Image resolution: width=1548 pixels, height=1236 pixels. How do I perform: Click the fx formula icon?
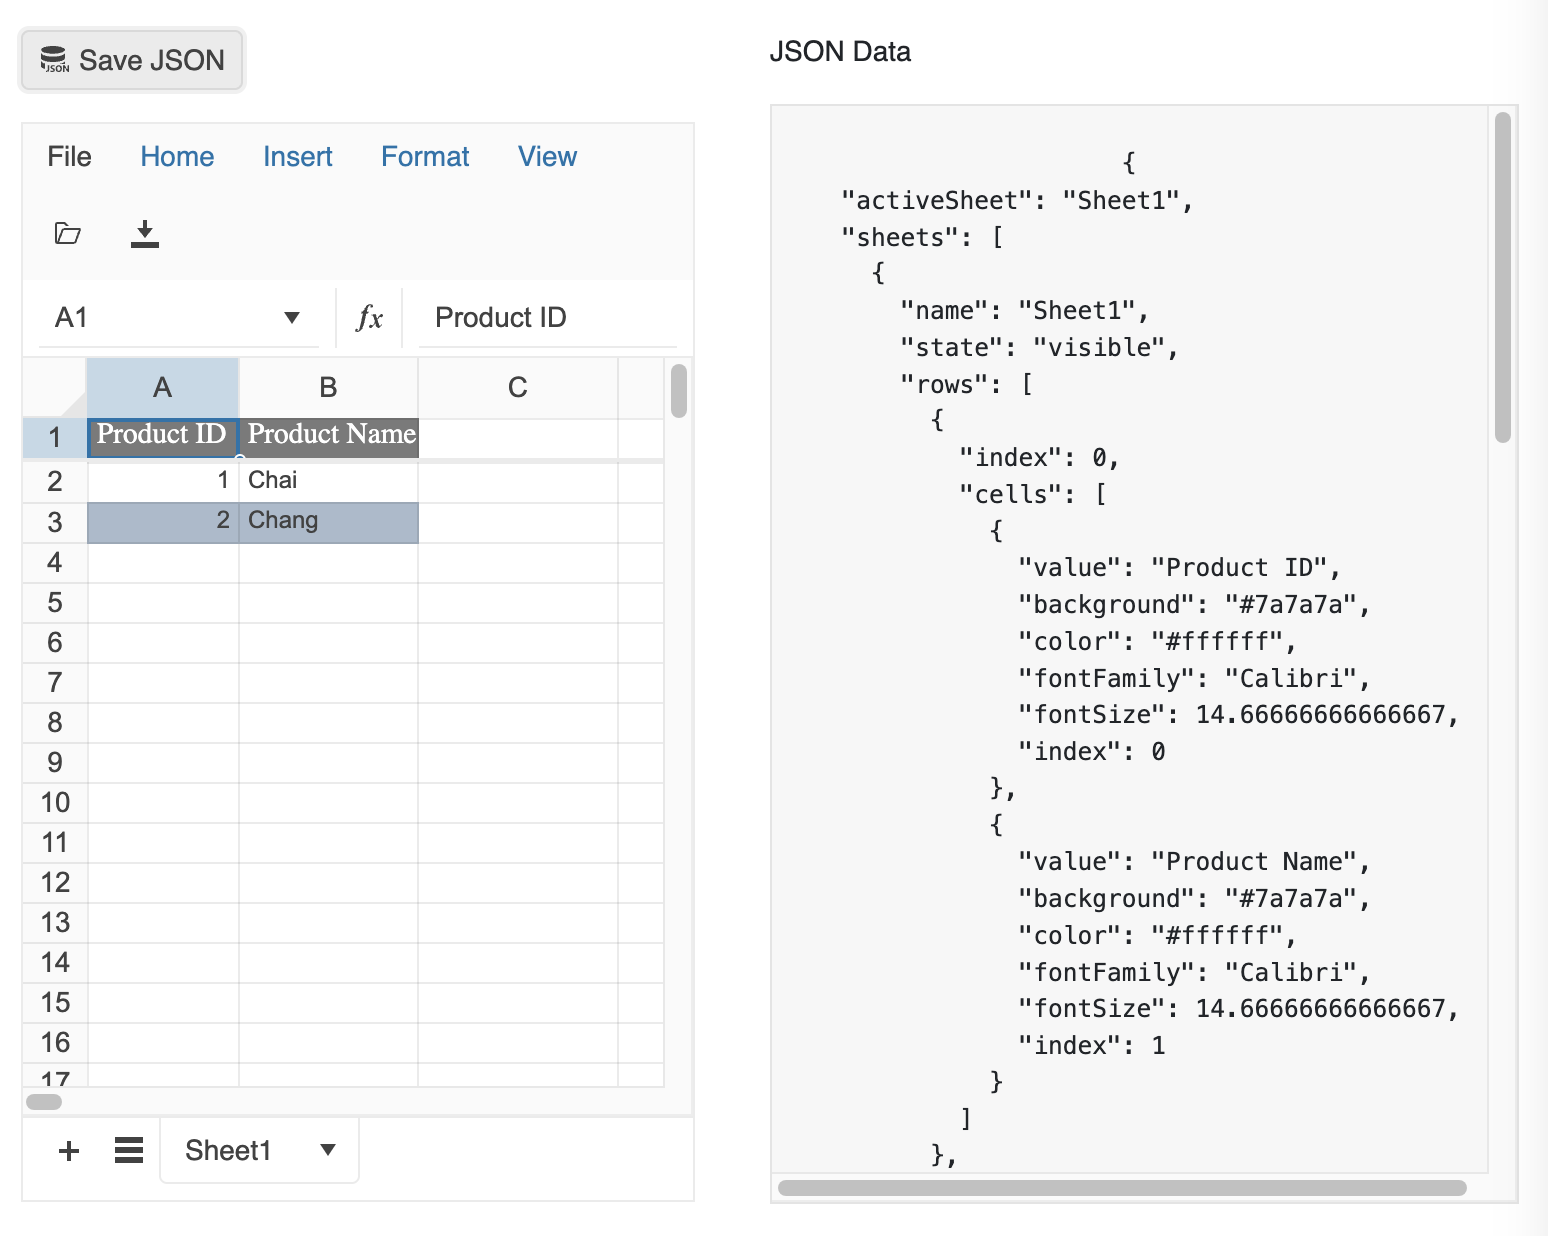point(370,318)
